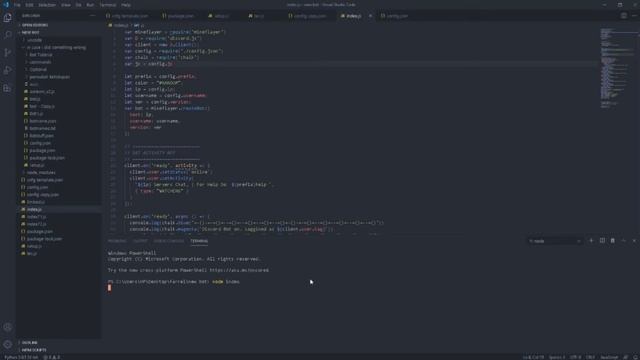Click the Explorer panel more actions ellipsis
640x360 pixels.
click(x=93, y=16)
